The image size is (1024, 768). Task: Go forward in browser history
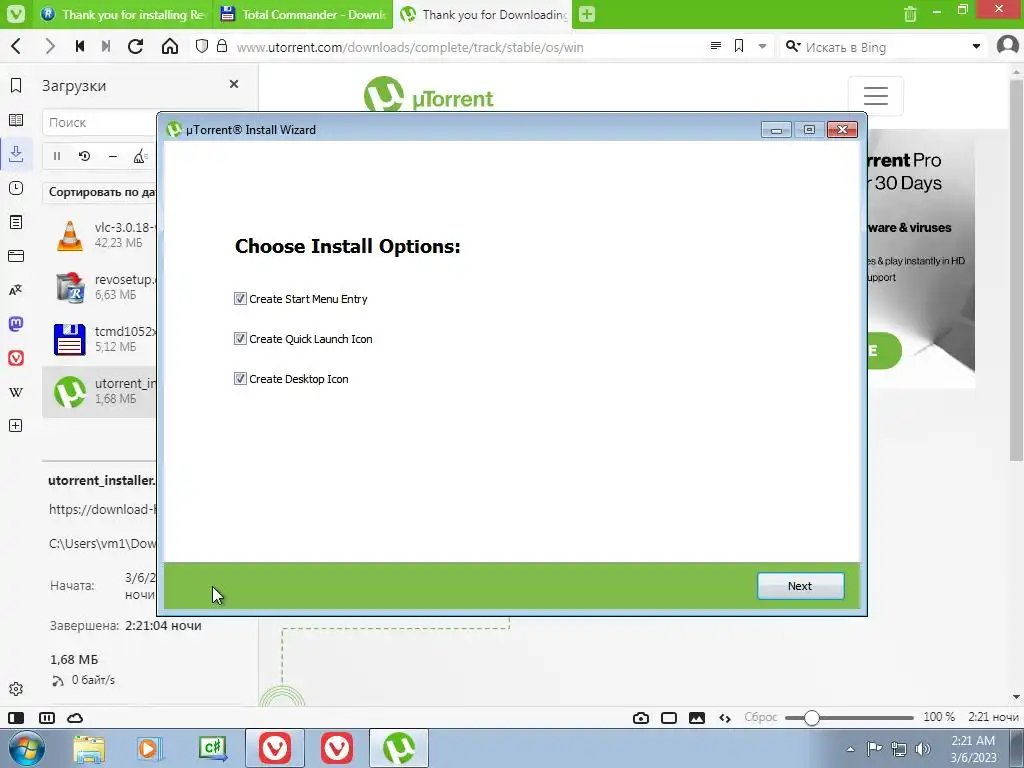click(50, 46)
